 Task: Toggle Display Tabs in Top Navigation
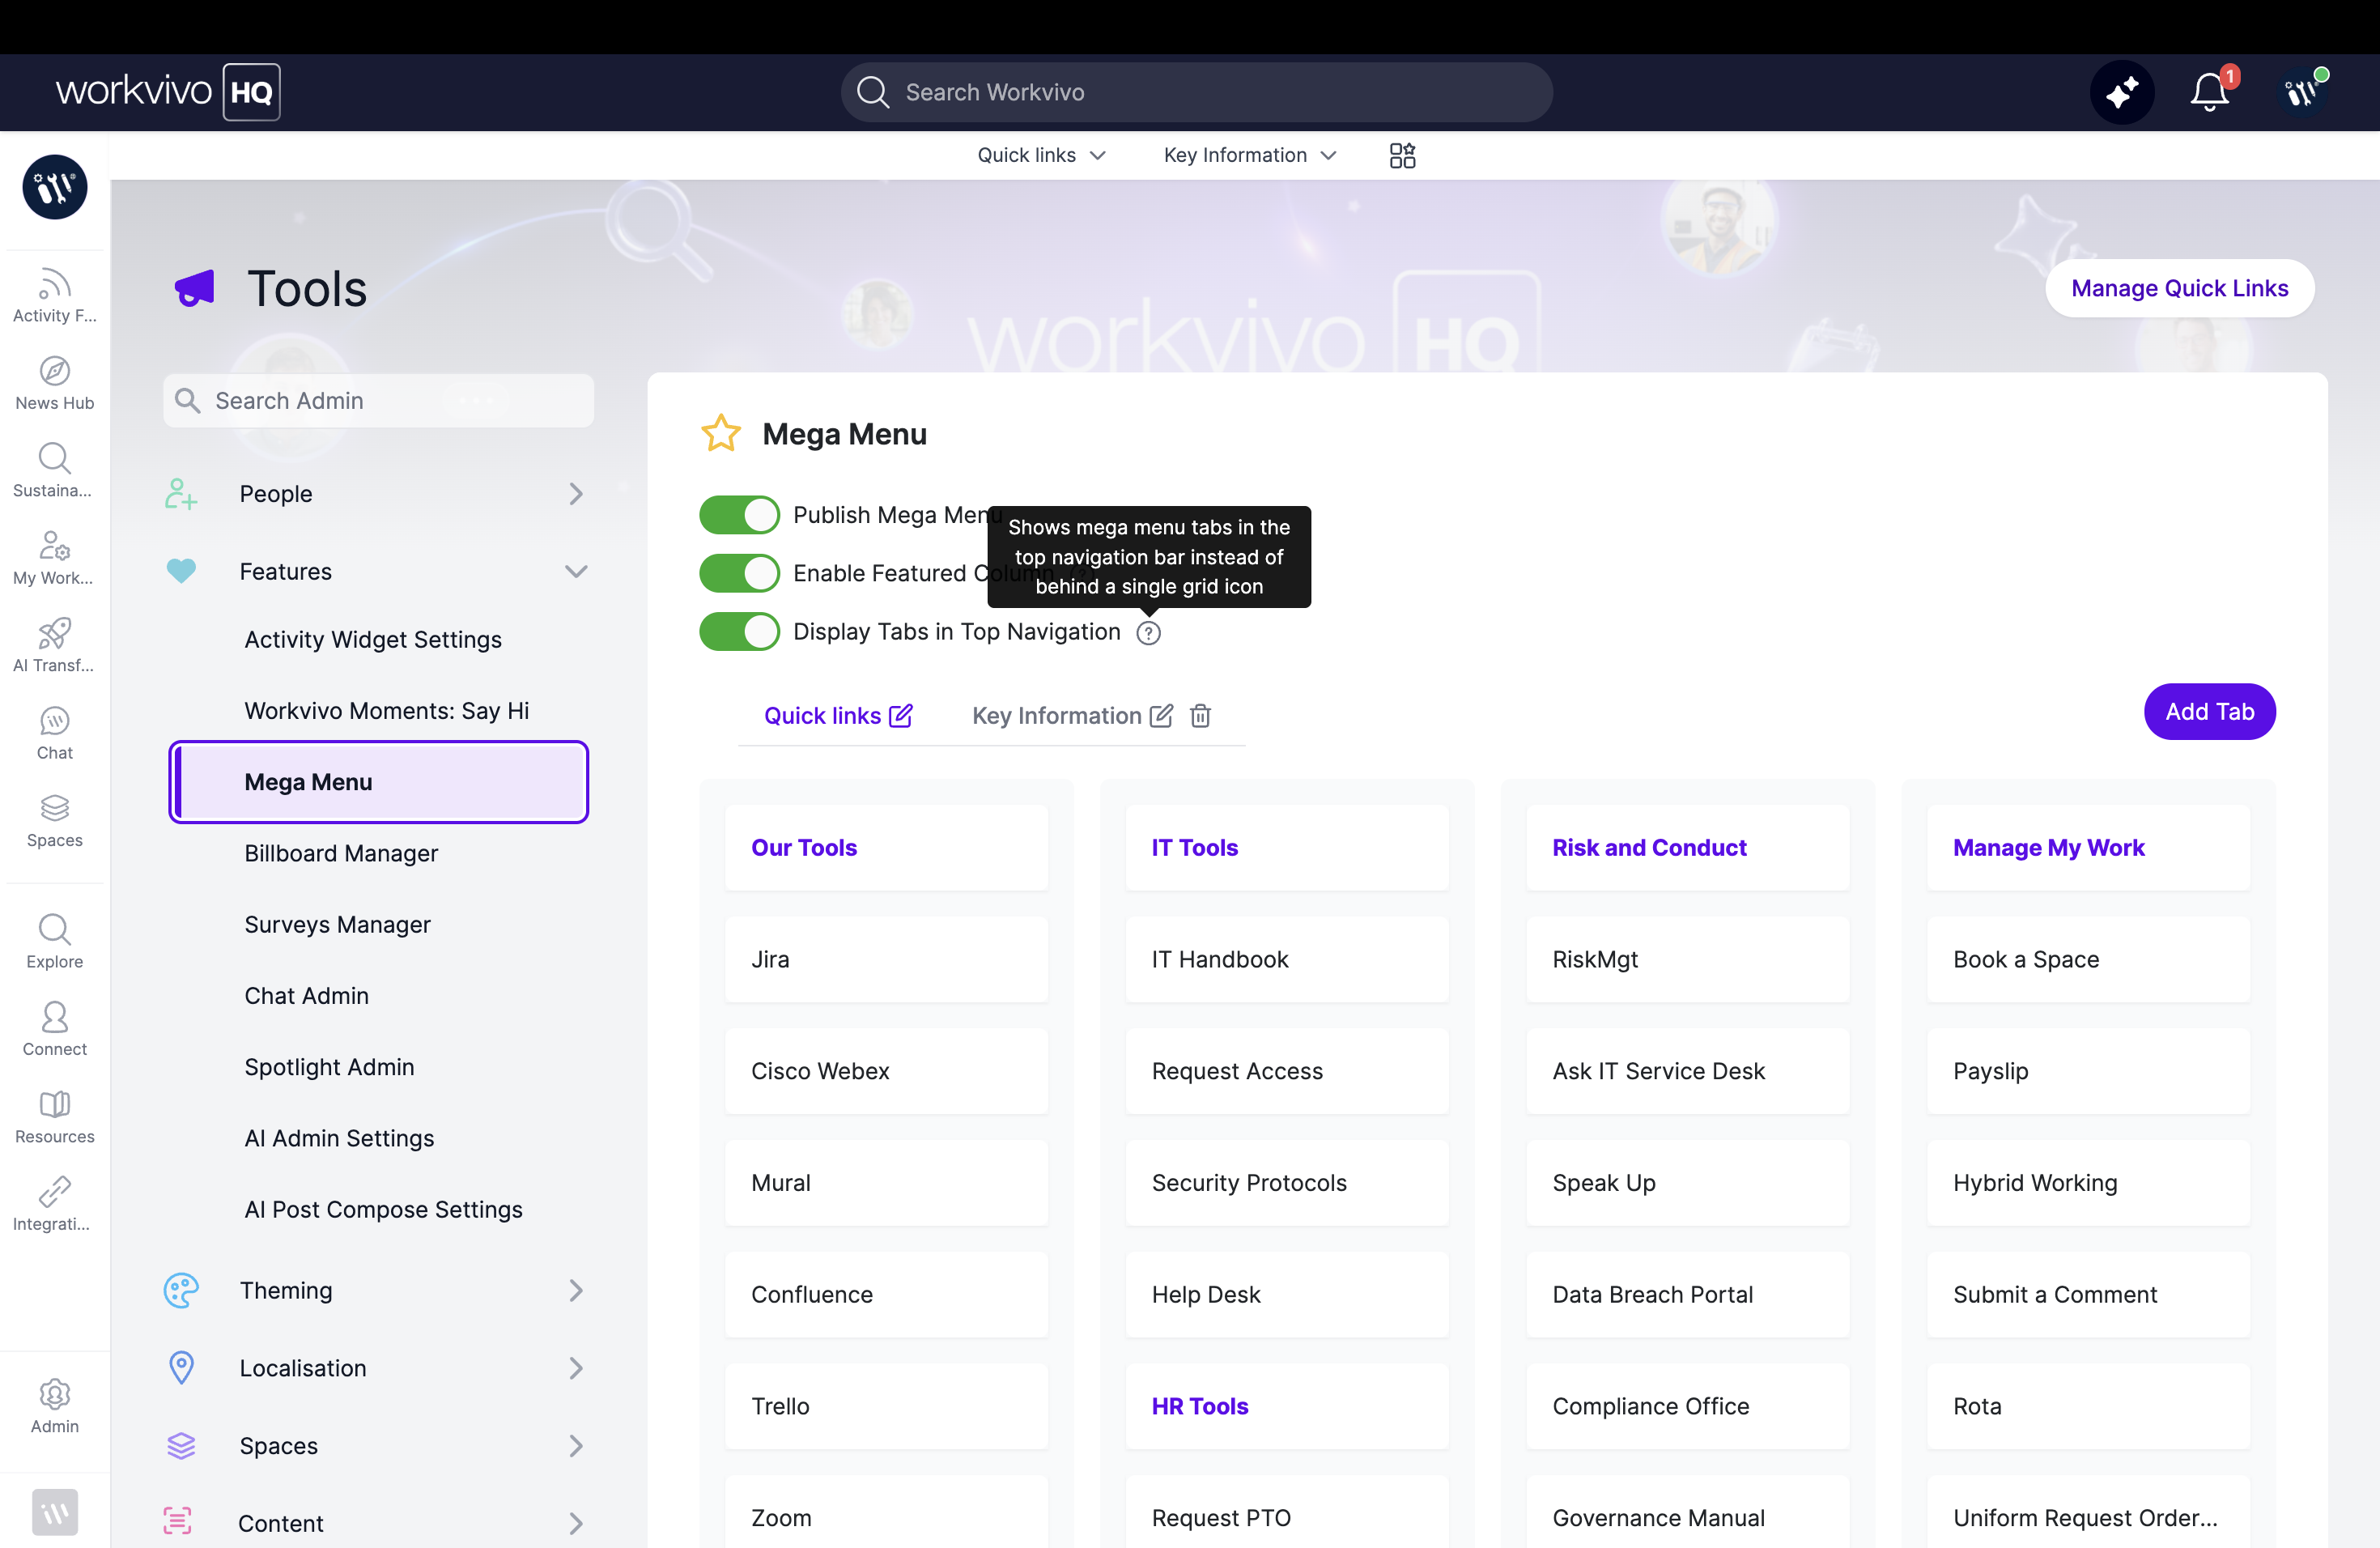[x=739, y=632]
